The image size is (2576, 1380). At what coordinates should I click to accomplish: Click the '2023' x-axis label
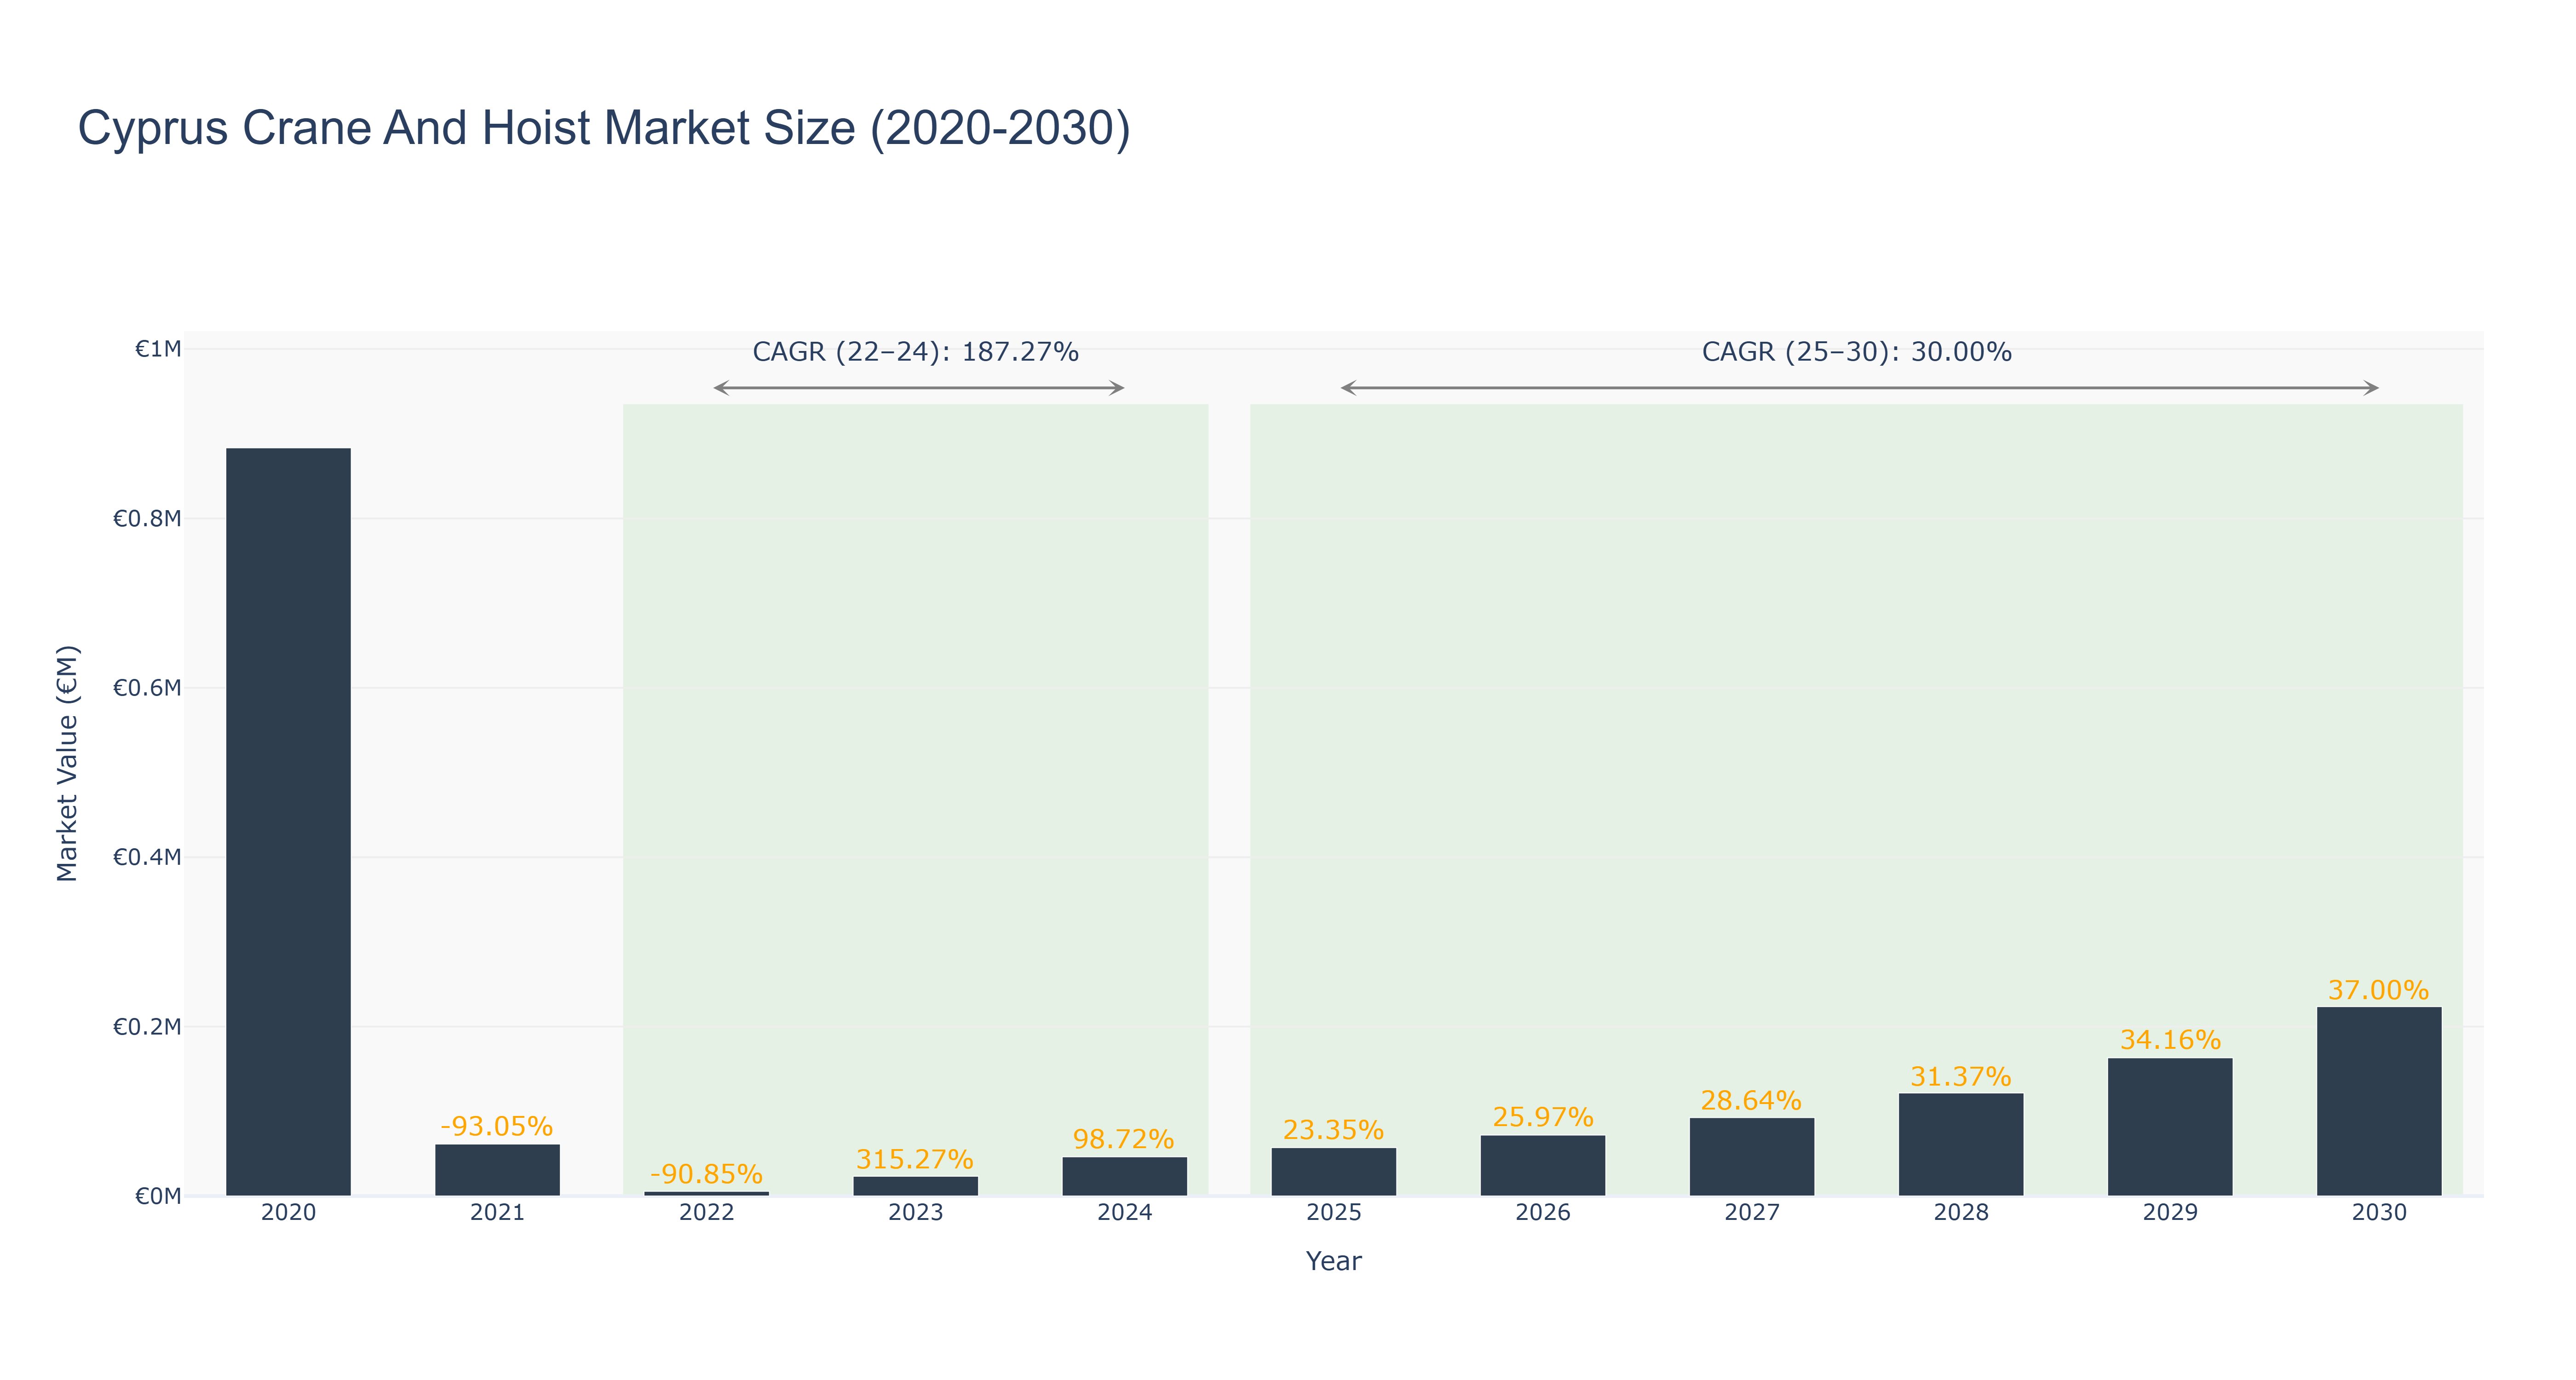click(x=916, y=1213)
